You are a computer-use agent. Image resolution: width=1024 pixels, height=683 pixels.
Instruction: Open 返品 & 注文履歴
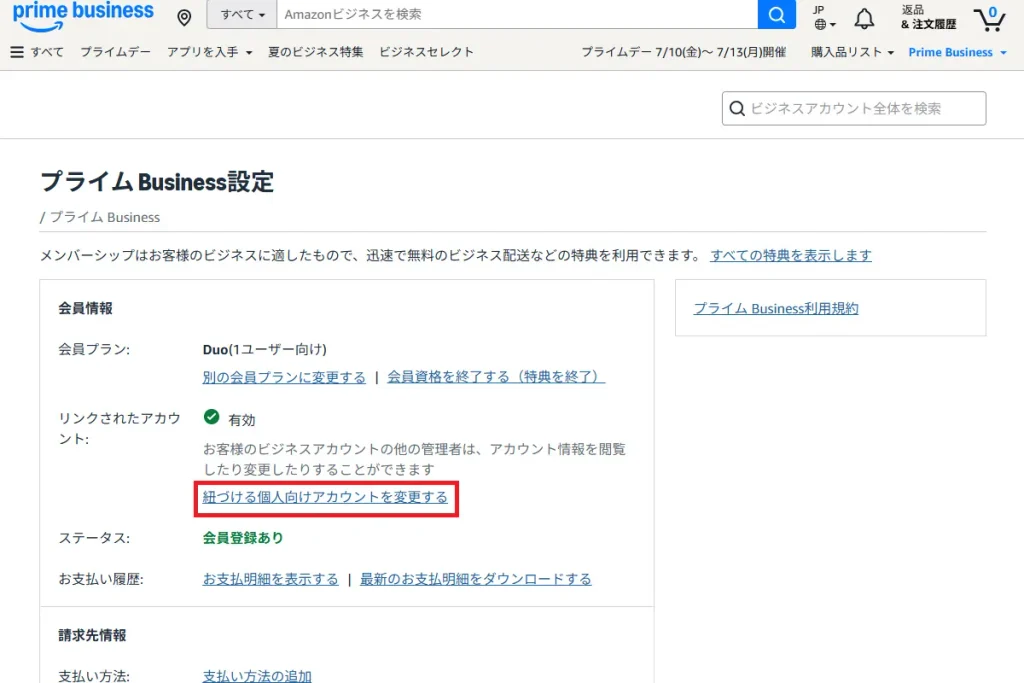coord(928,18)
